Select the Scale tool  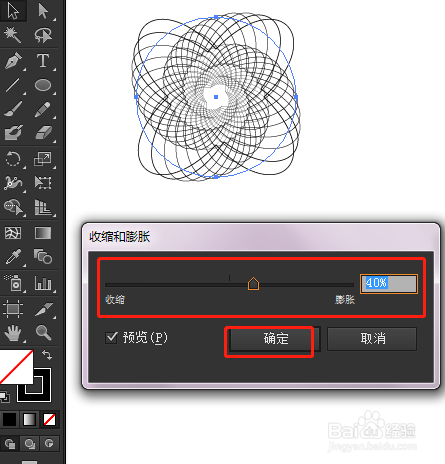[43, 159]
